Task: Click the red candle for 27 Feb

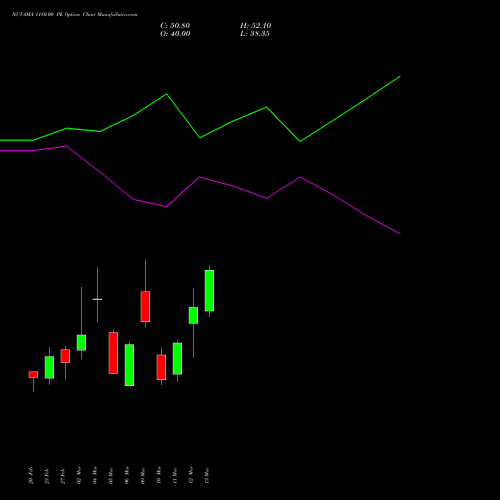Action: (x=65, y=356)
